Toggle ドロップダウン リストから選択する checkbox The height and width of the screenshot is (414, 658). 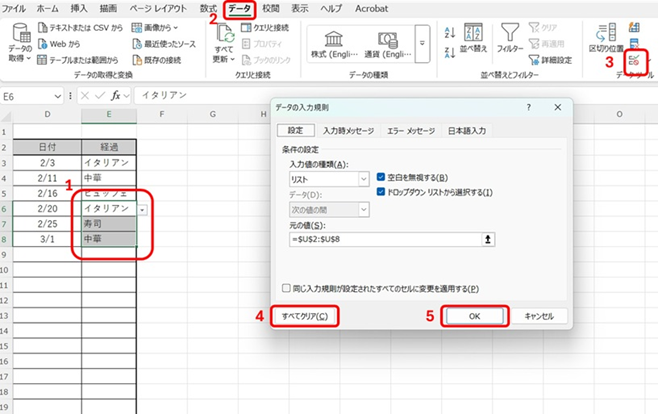coord(381,191)
